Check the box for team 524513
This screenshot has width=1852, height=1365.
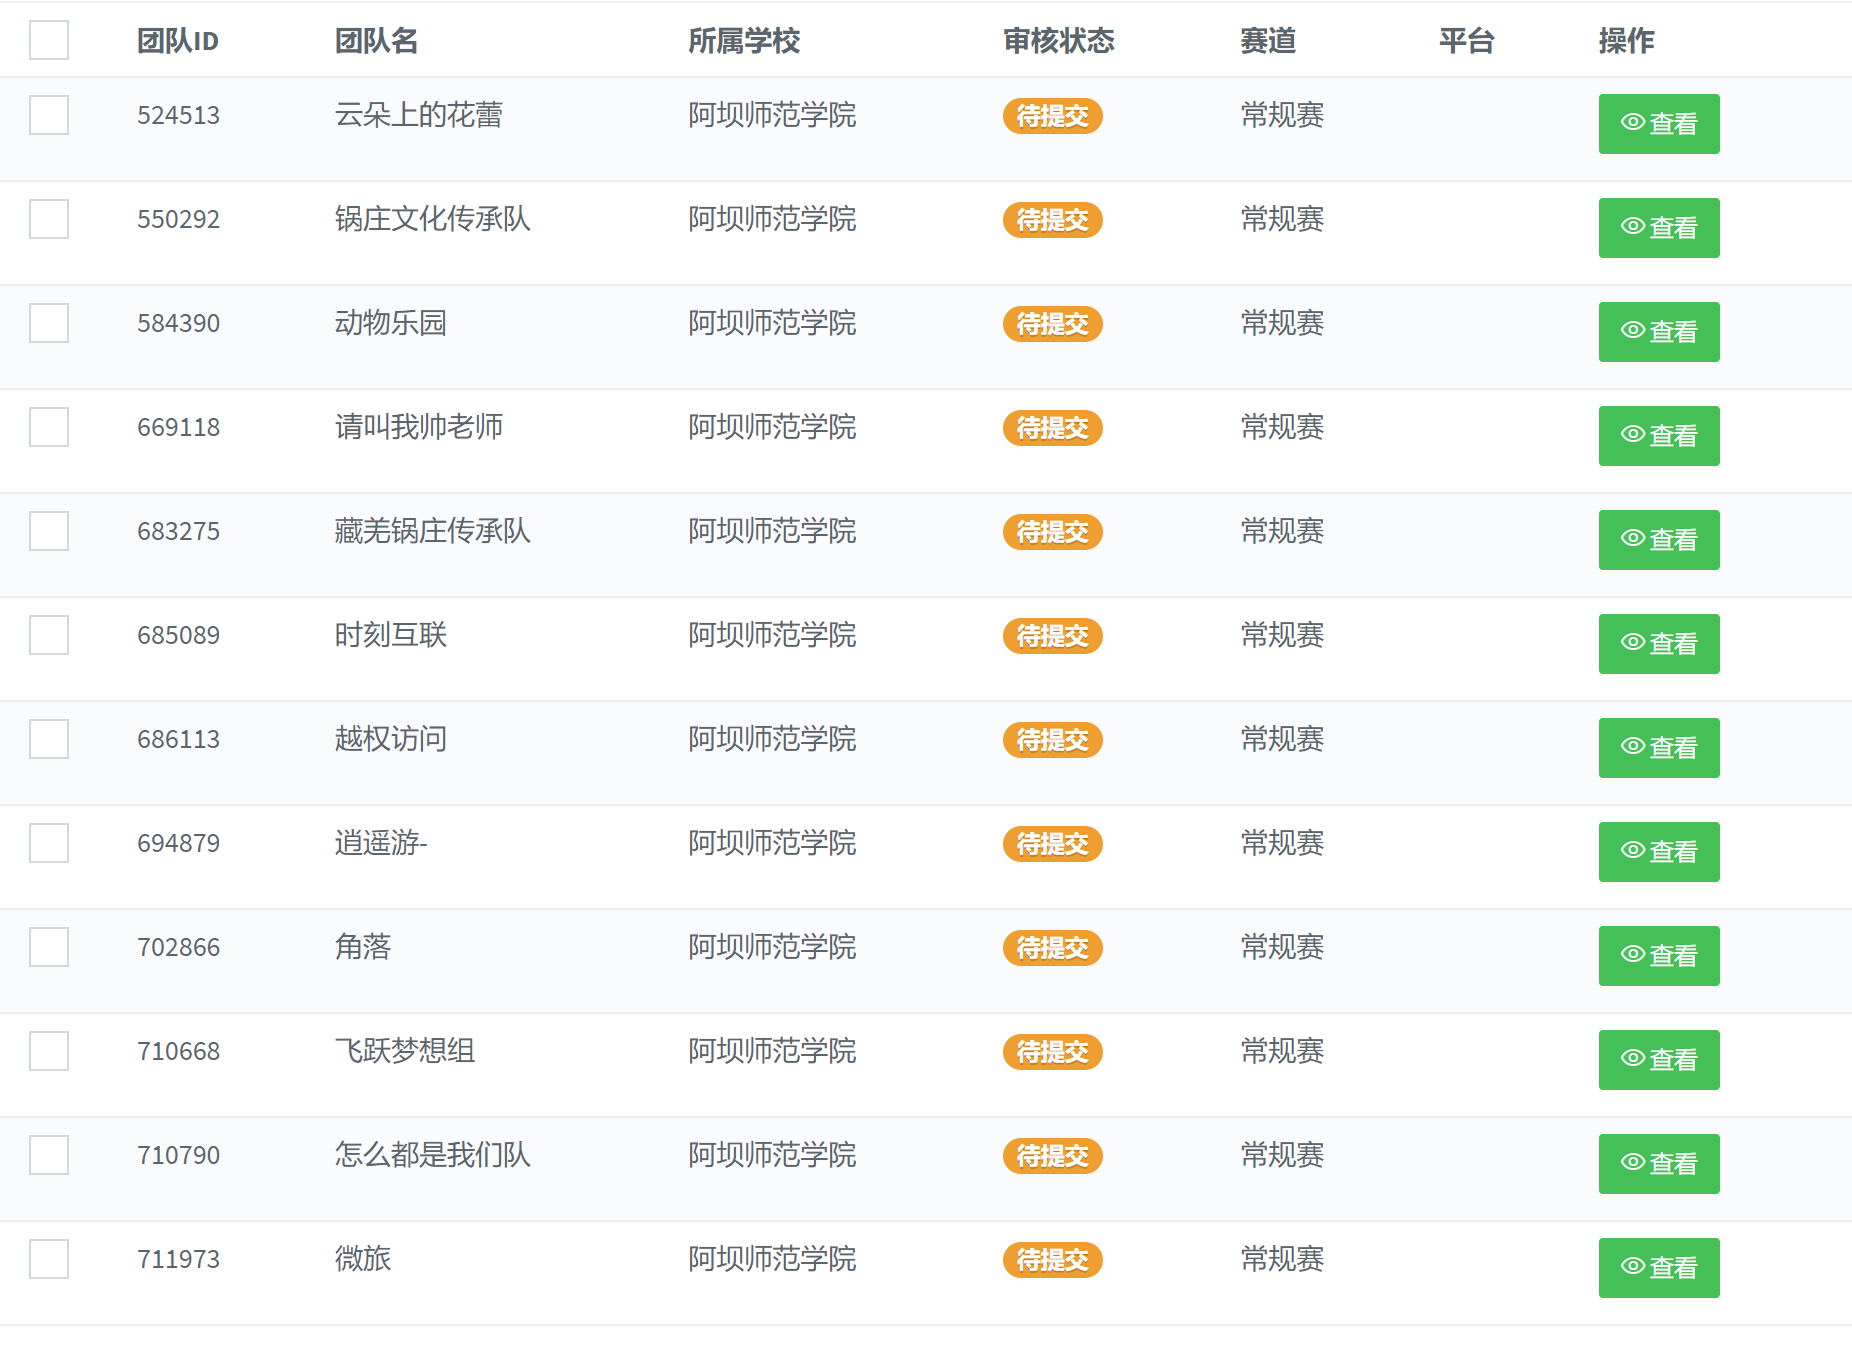coord(49,115)
